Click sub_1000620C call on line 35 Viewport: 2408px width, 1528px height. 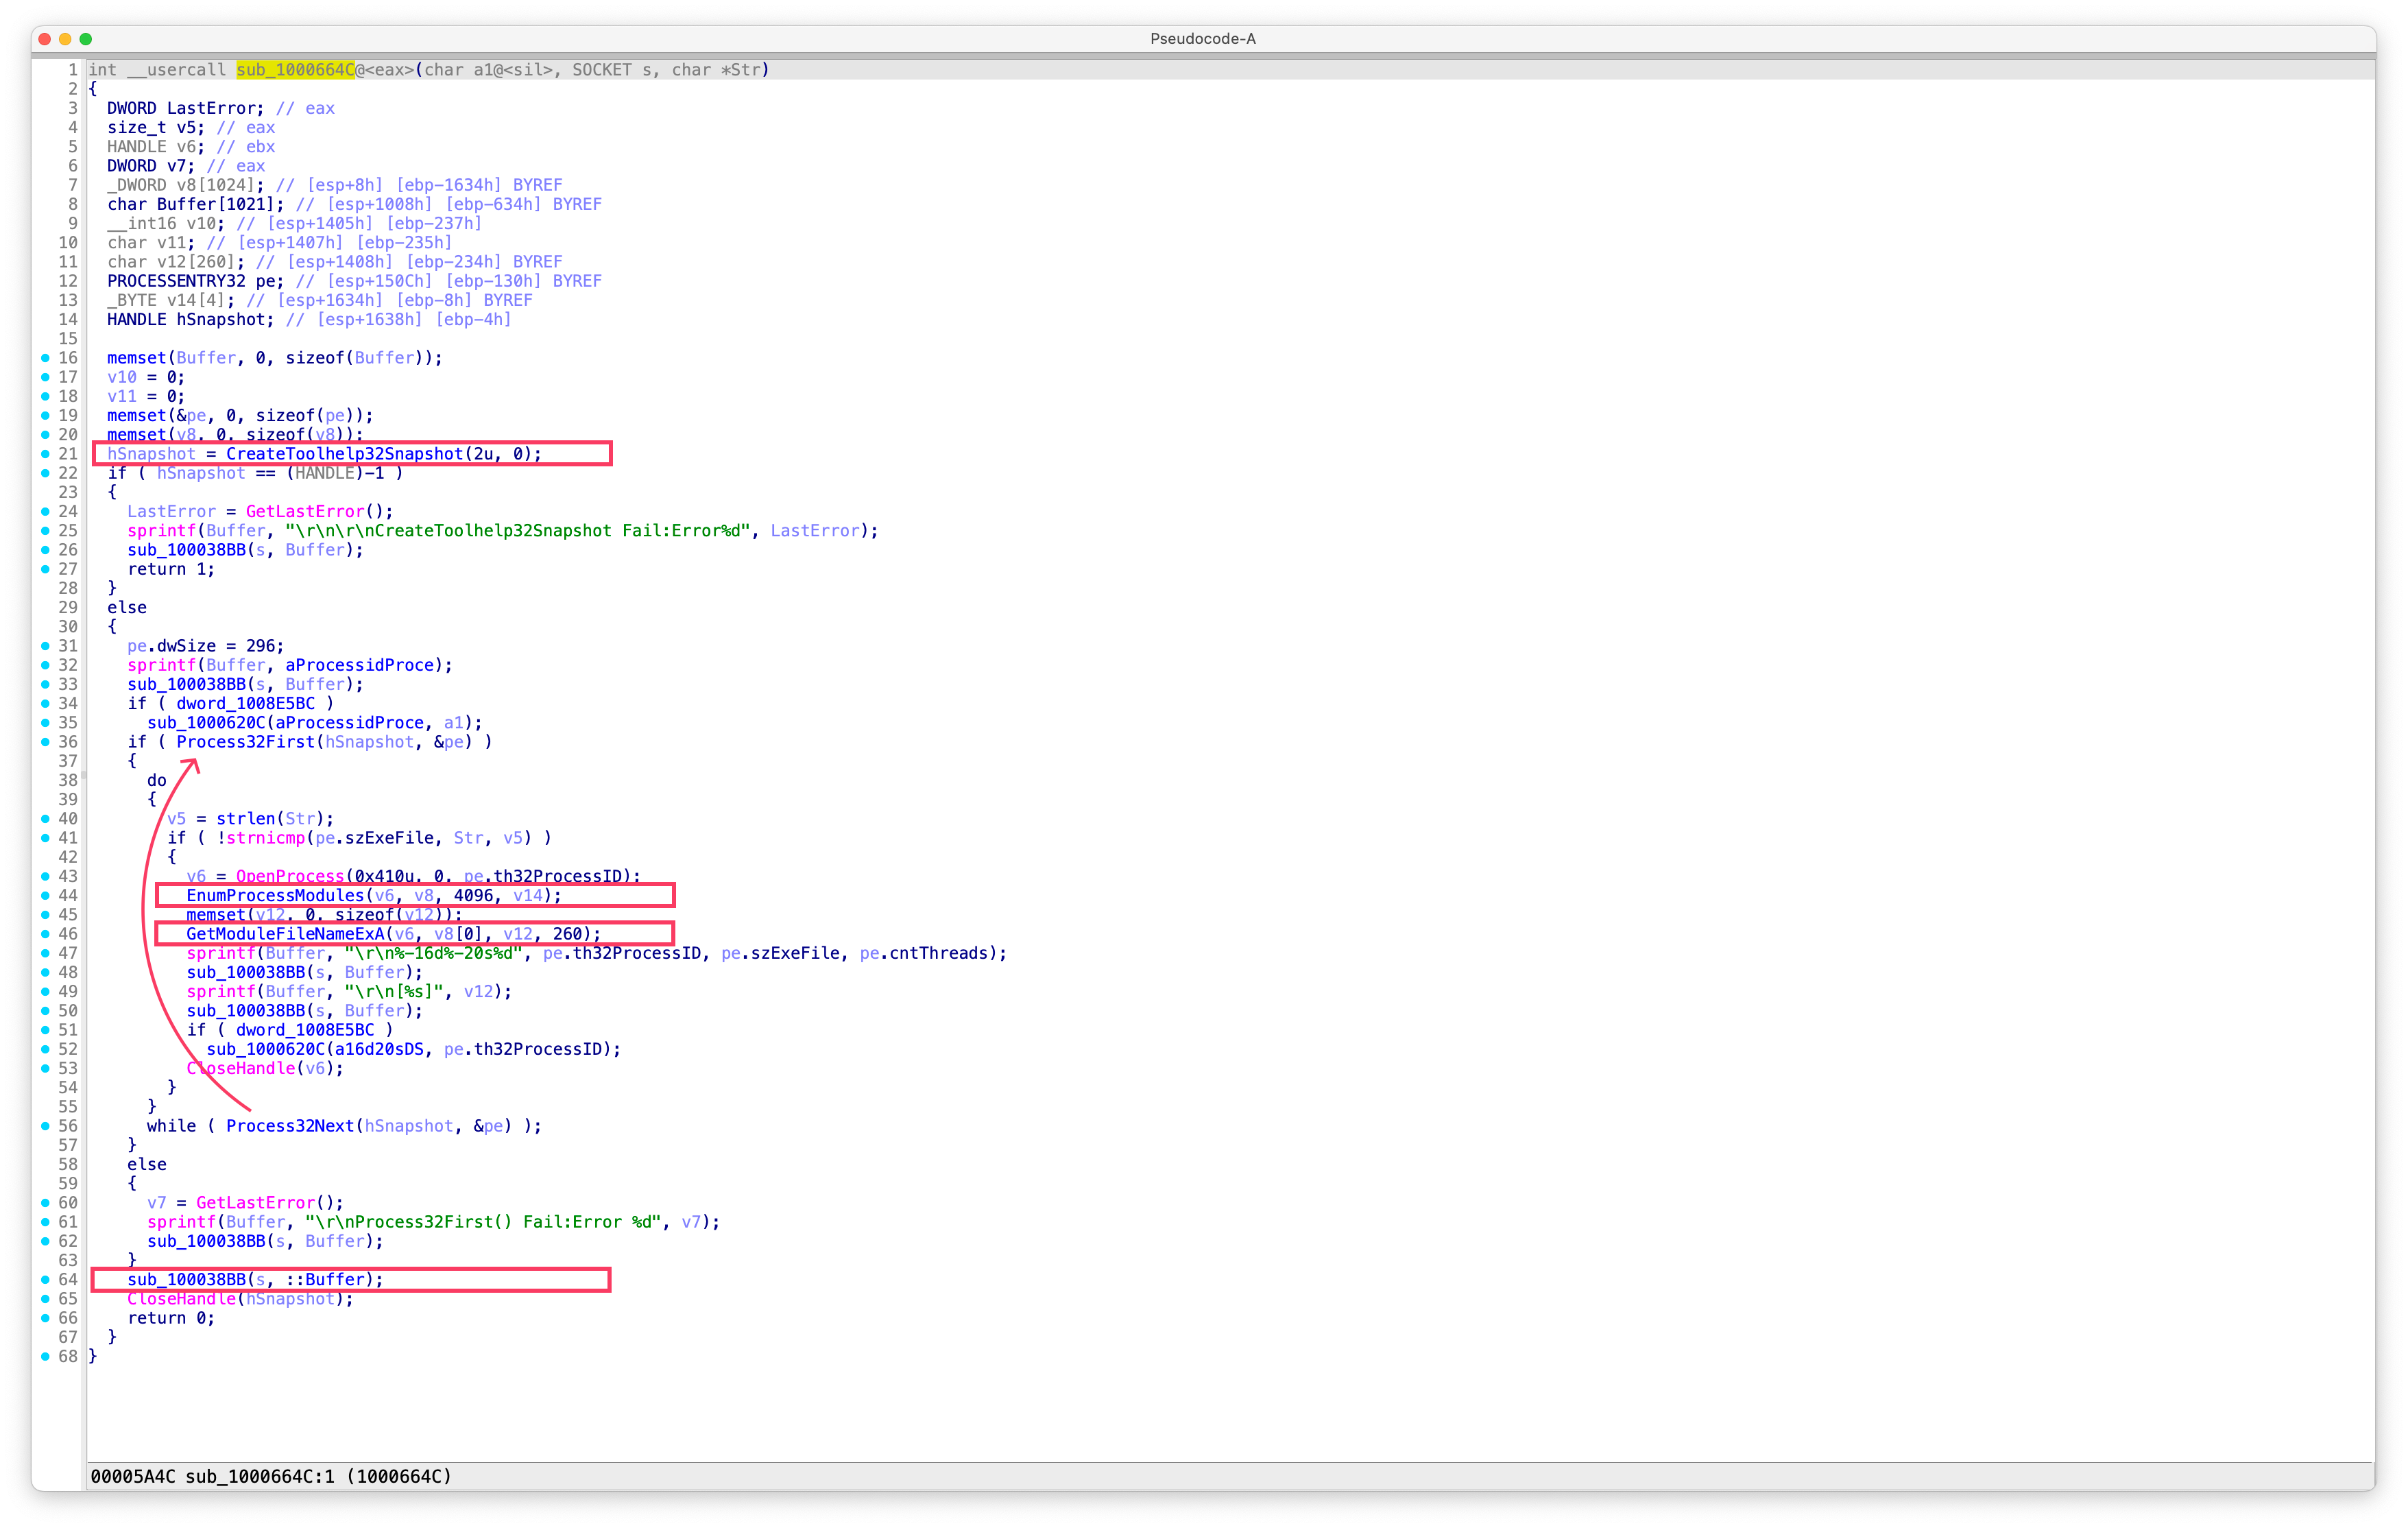tap(206, 723)
